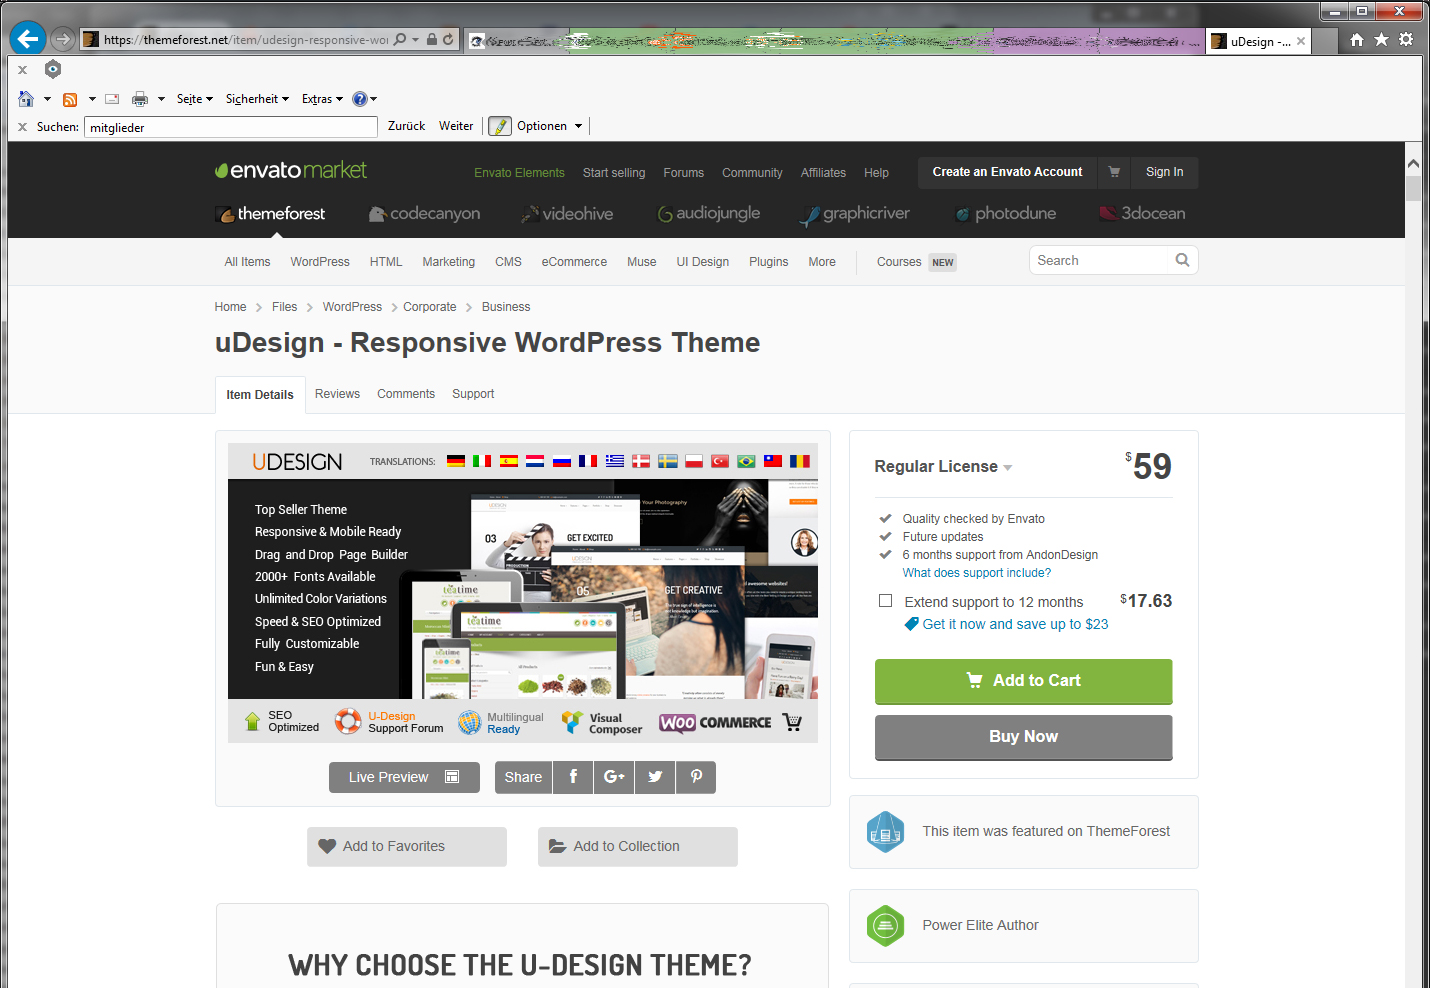Click Zurück in the find bar
1430x988 pixels.
click(x=406, y=126)
